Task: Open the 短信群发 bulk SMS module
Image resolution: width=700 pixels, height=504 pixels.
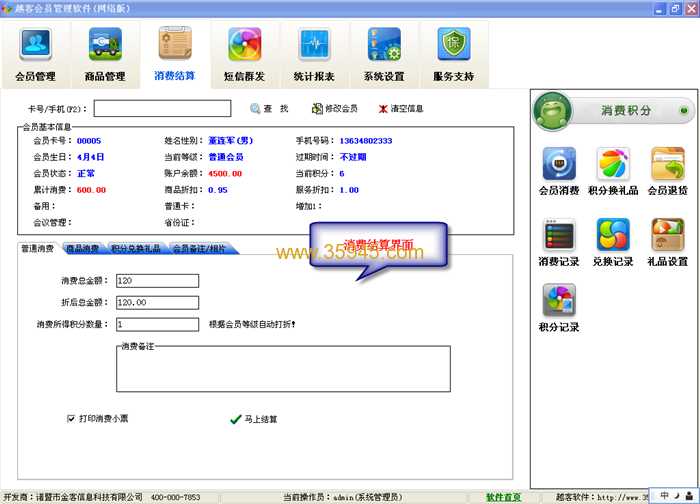Action: point(244,55)
